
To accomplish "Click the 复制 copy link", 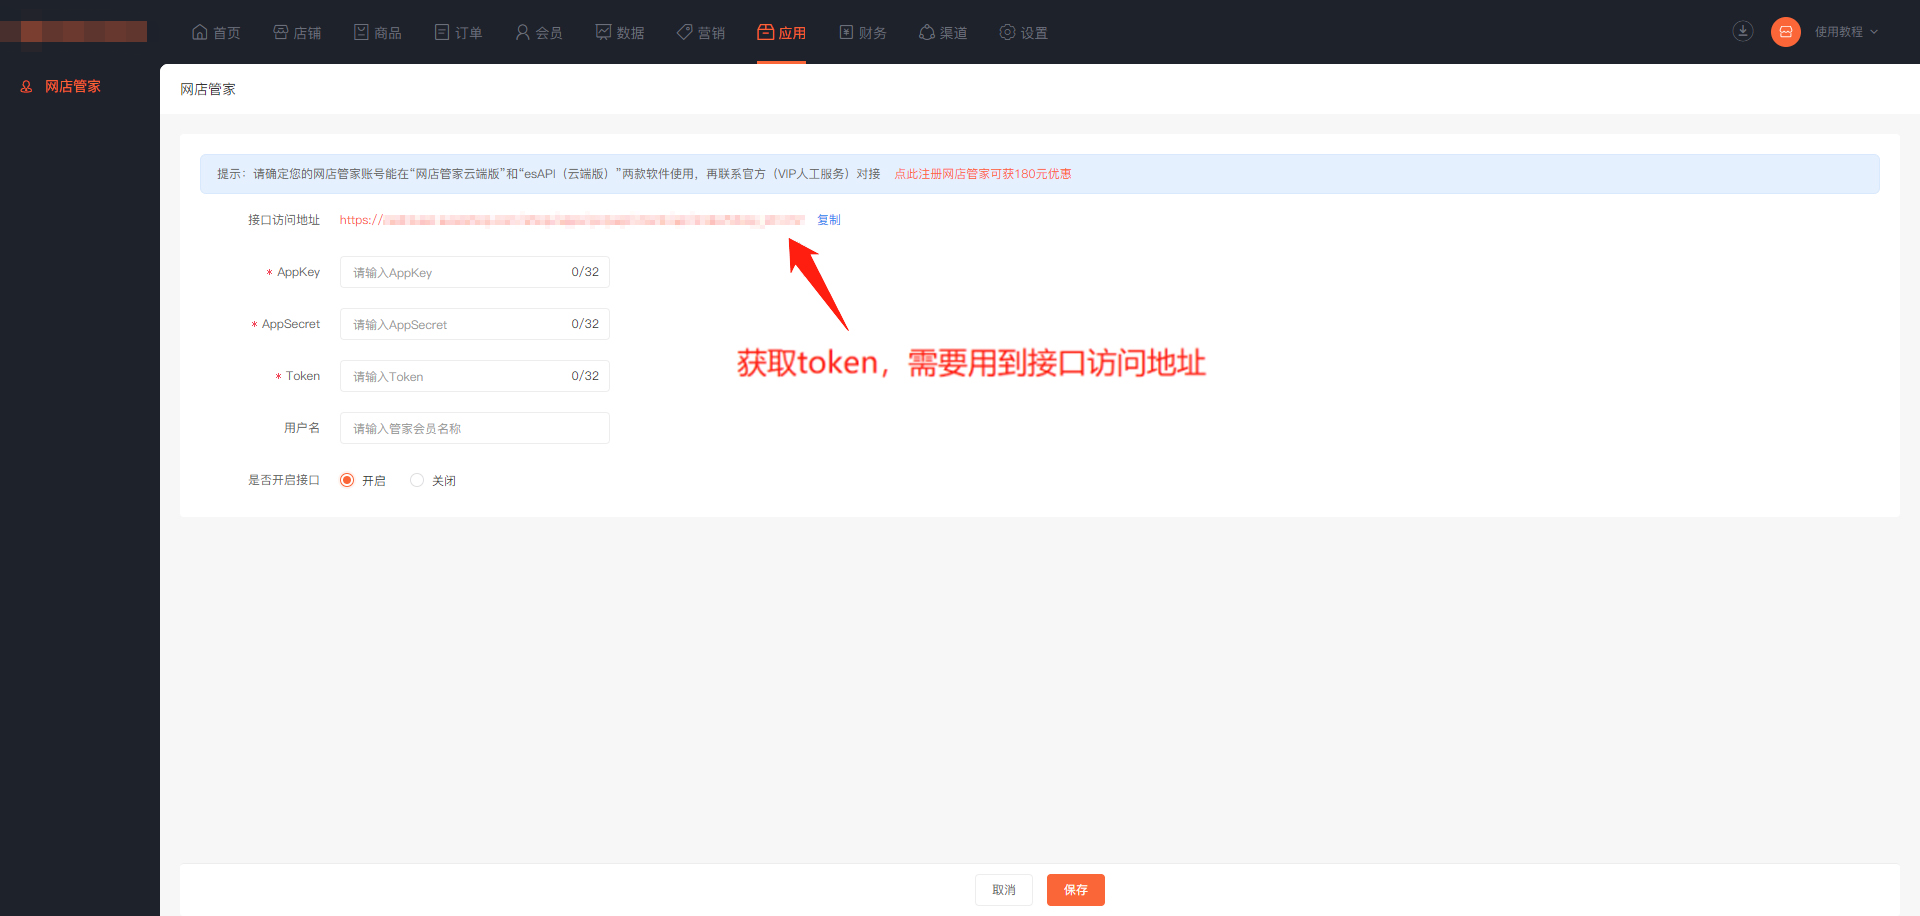I will pos(829,220).
